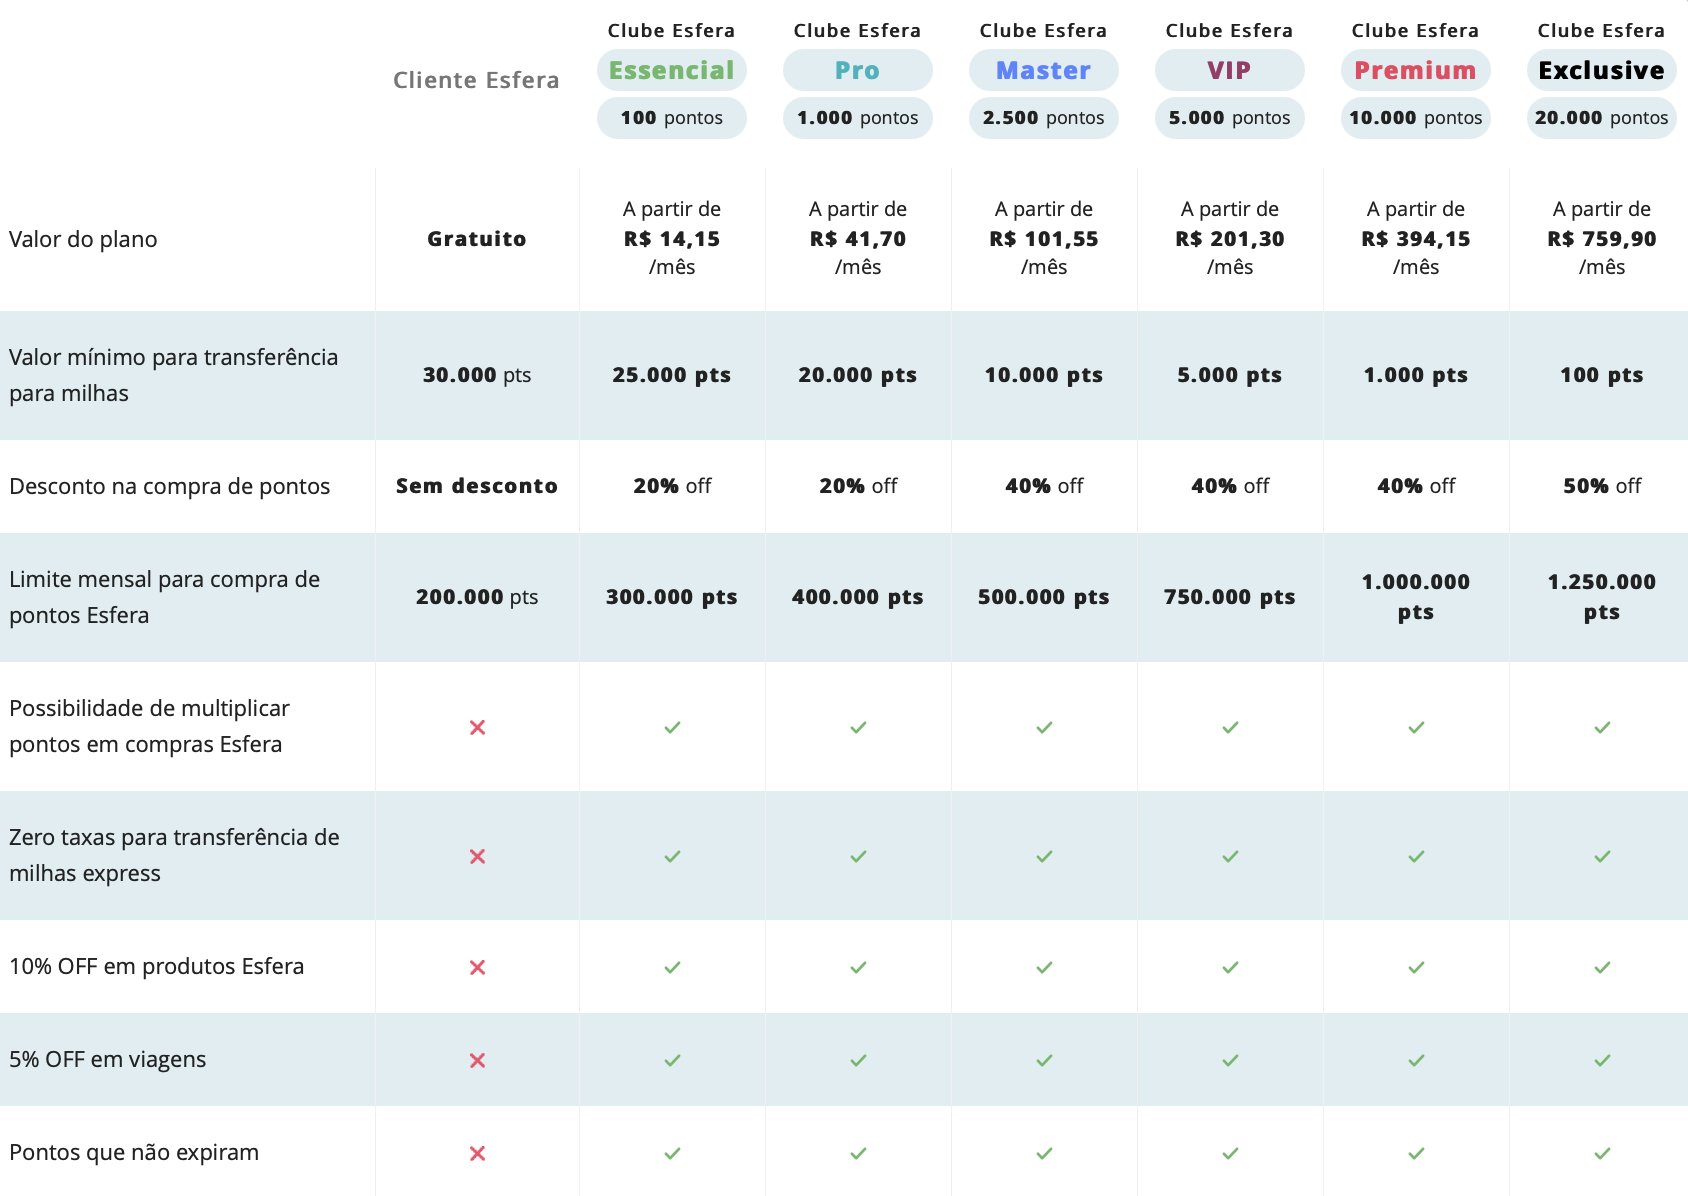Click the '750.000 pts' cell
Viewport: 1688px width, 1196px height.
(1230, 597)
